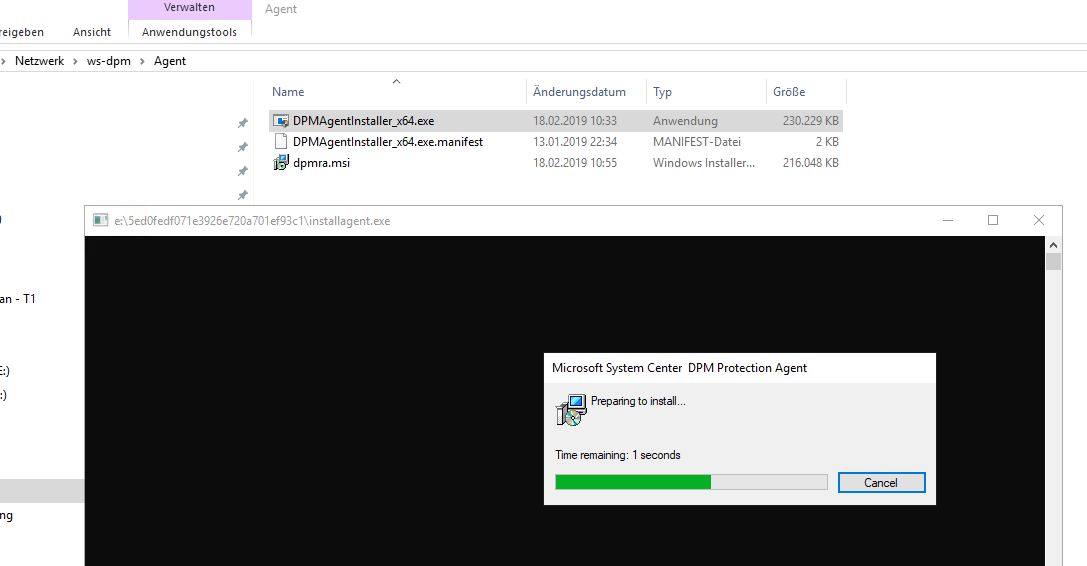The width and height of the screenshot is (1087, 566).
Task: Navigate to ws-dpm in the address bar
Action: [109, 61]
